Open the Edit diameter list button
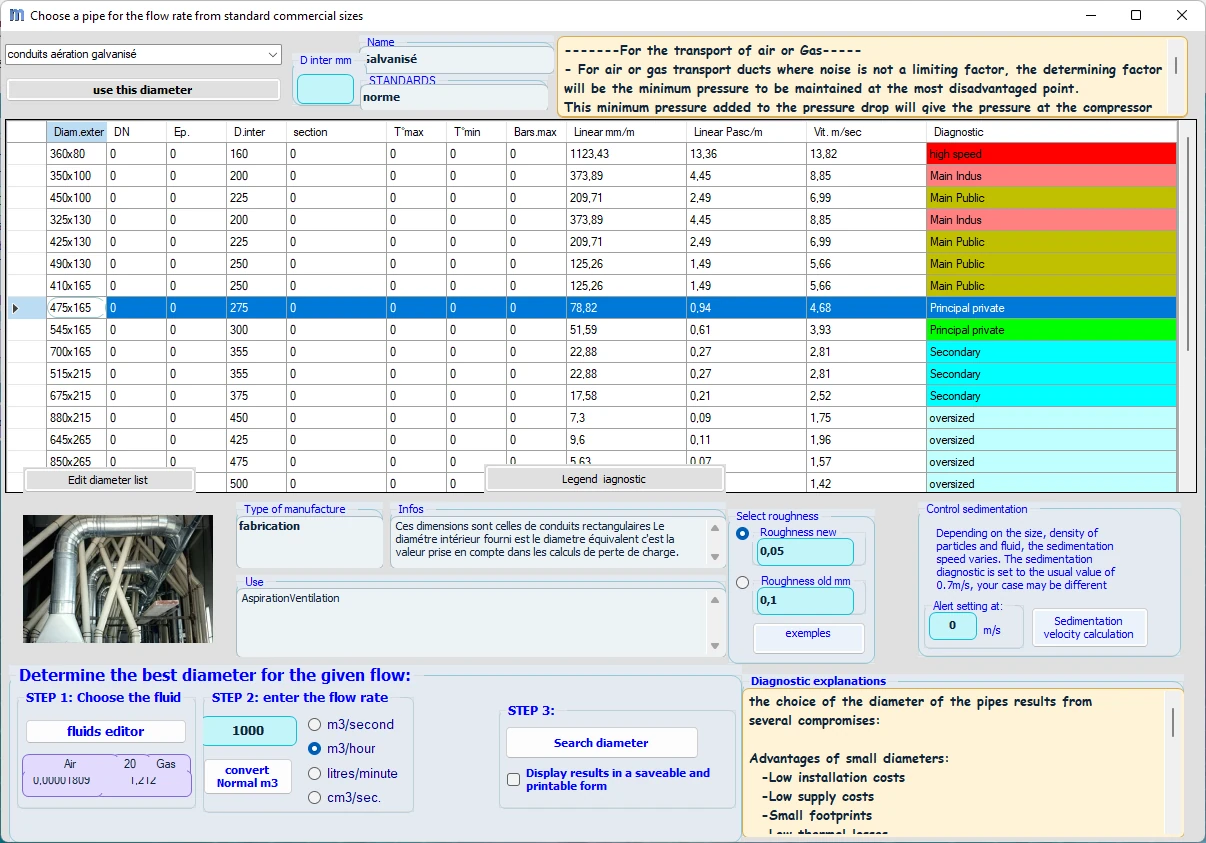Viewport: 1206px width, 843px height. click(108, 480)
